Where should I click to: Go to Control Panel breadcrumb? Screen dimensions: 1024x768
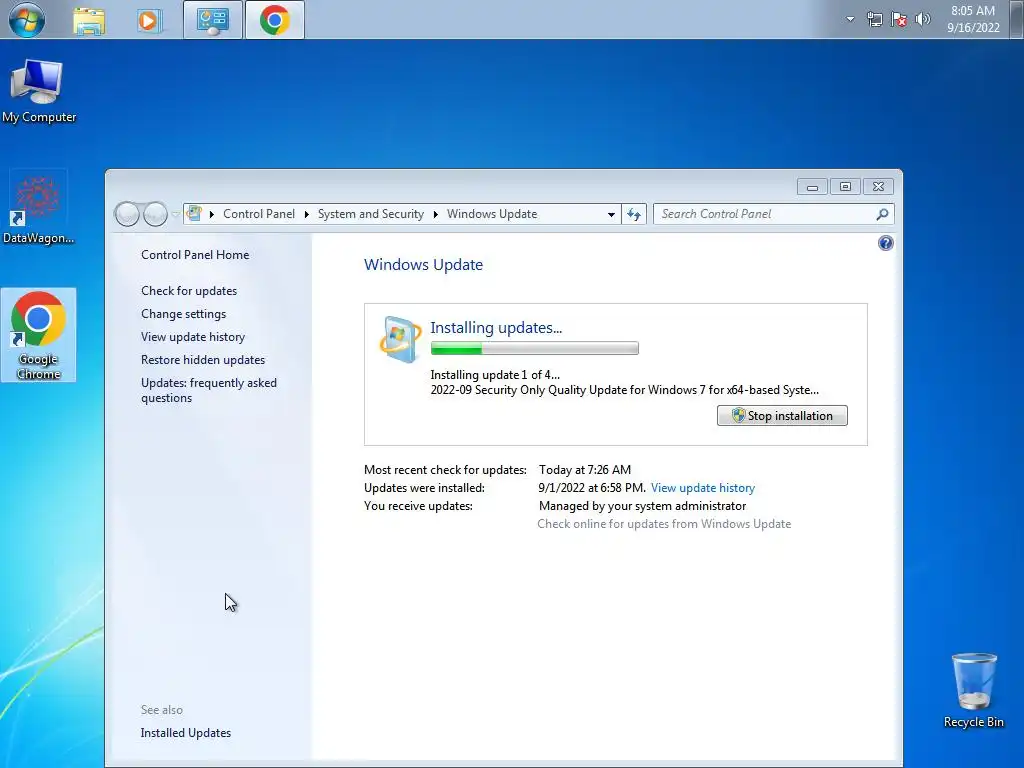tap(259, 214)
